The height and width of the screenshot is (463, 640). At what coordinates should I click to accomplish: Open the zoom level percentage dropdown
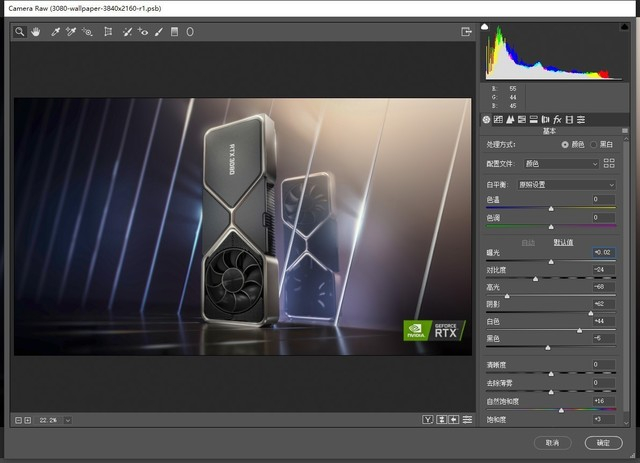[x=67, y=420]
